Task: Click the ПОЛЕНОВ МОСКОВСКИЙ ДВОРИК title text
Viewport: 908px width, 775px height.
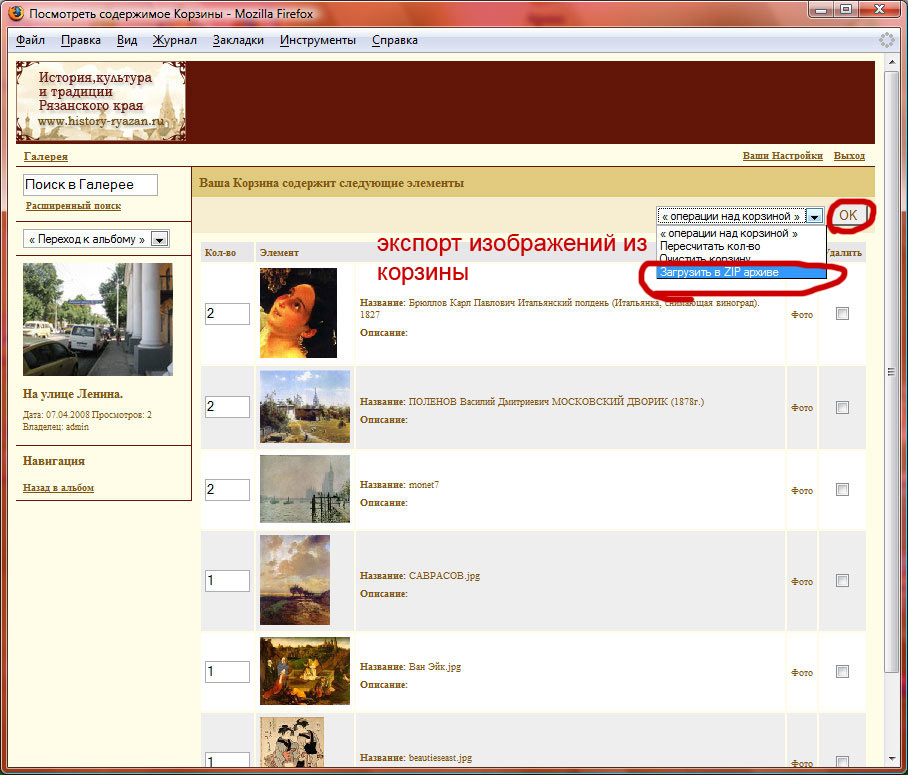Action: pos(556,401)
